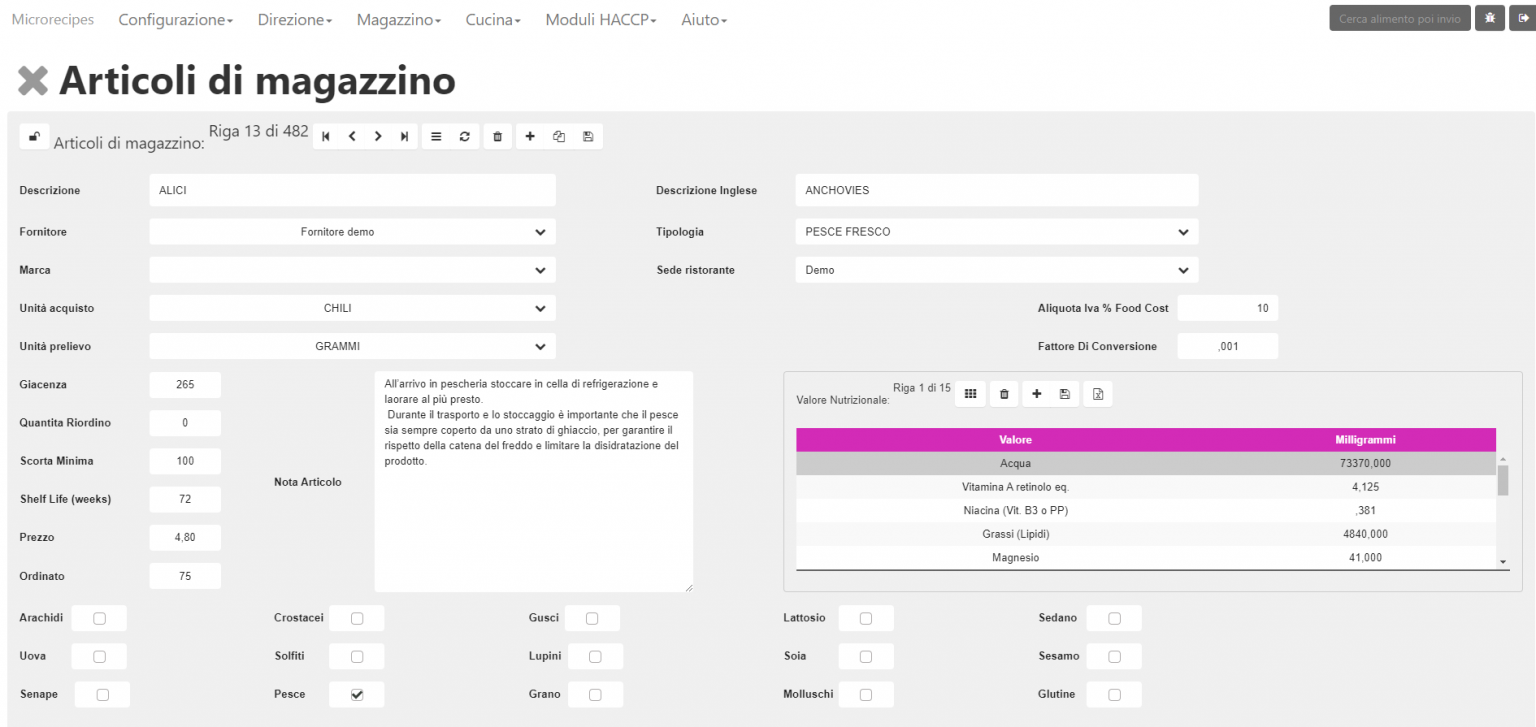Click the Nota Articolo text area
The width and height of the screenshot is (1536, 727).
534,482
